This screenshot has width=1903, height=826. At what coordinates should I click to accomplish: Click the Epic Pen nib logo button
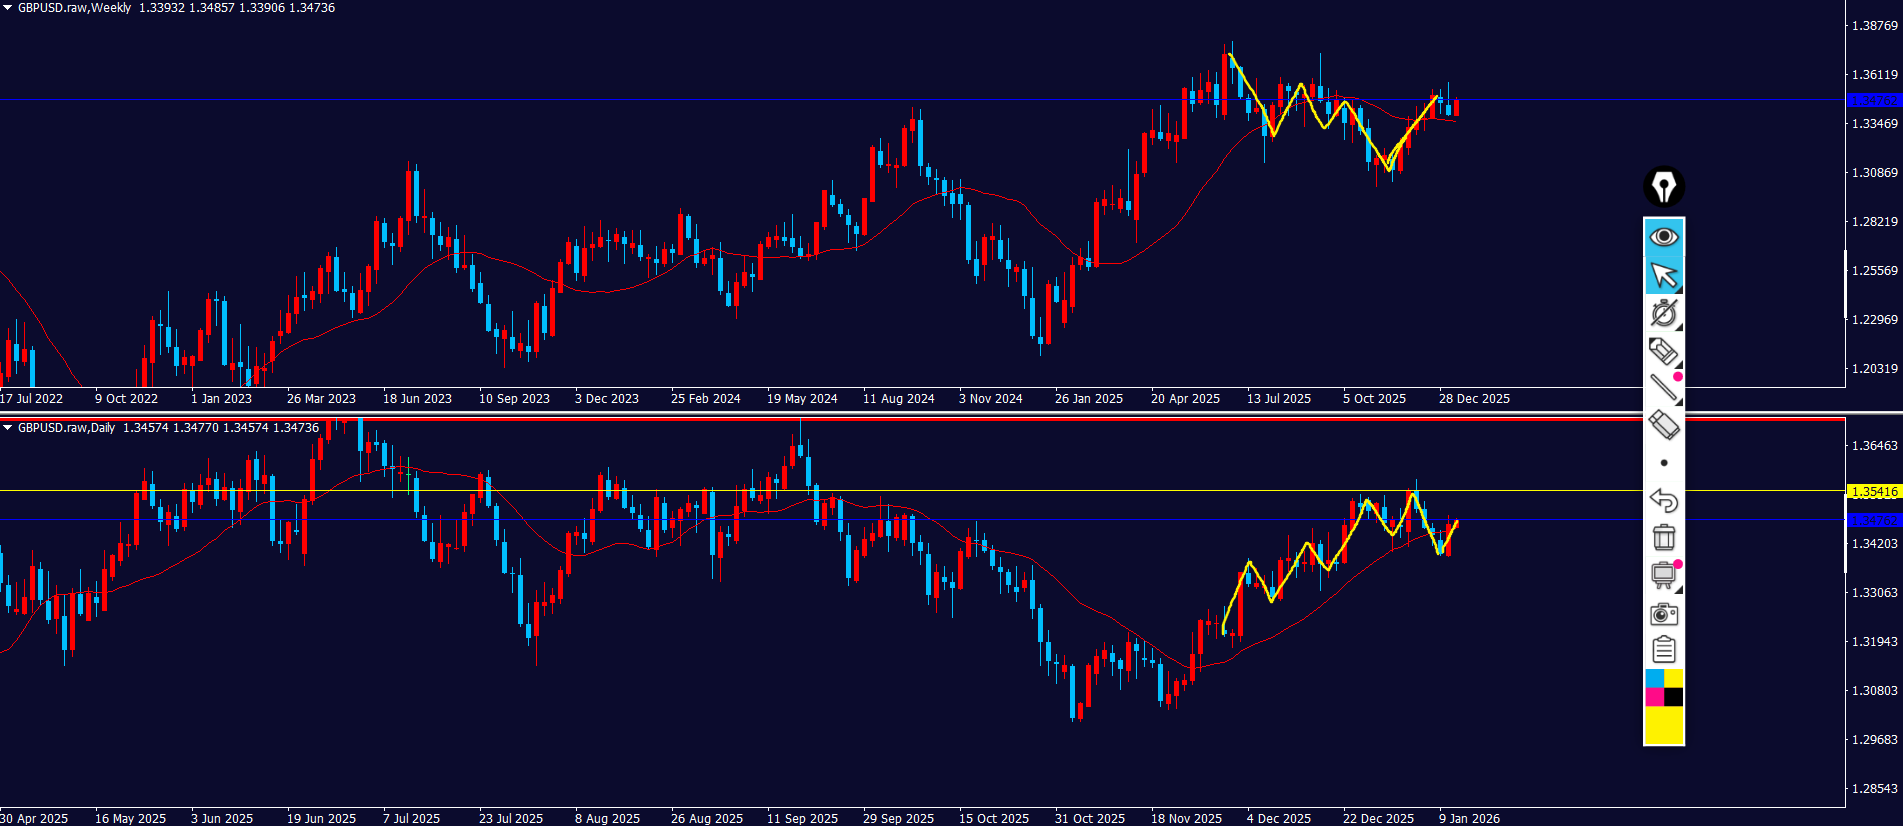coord(1663,187)
